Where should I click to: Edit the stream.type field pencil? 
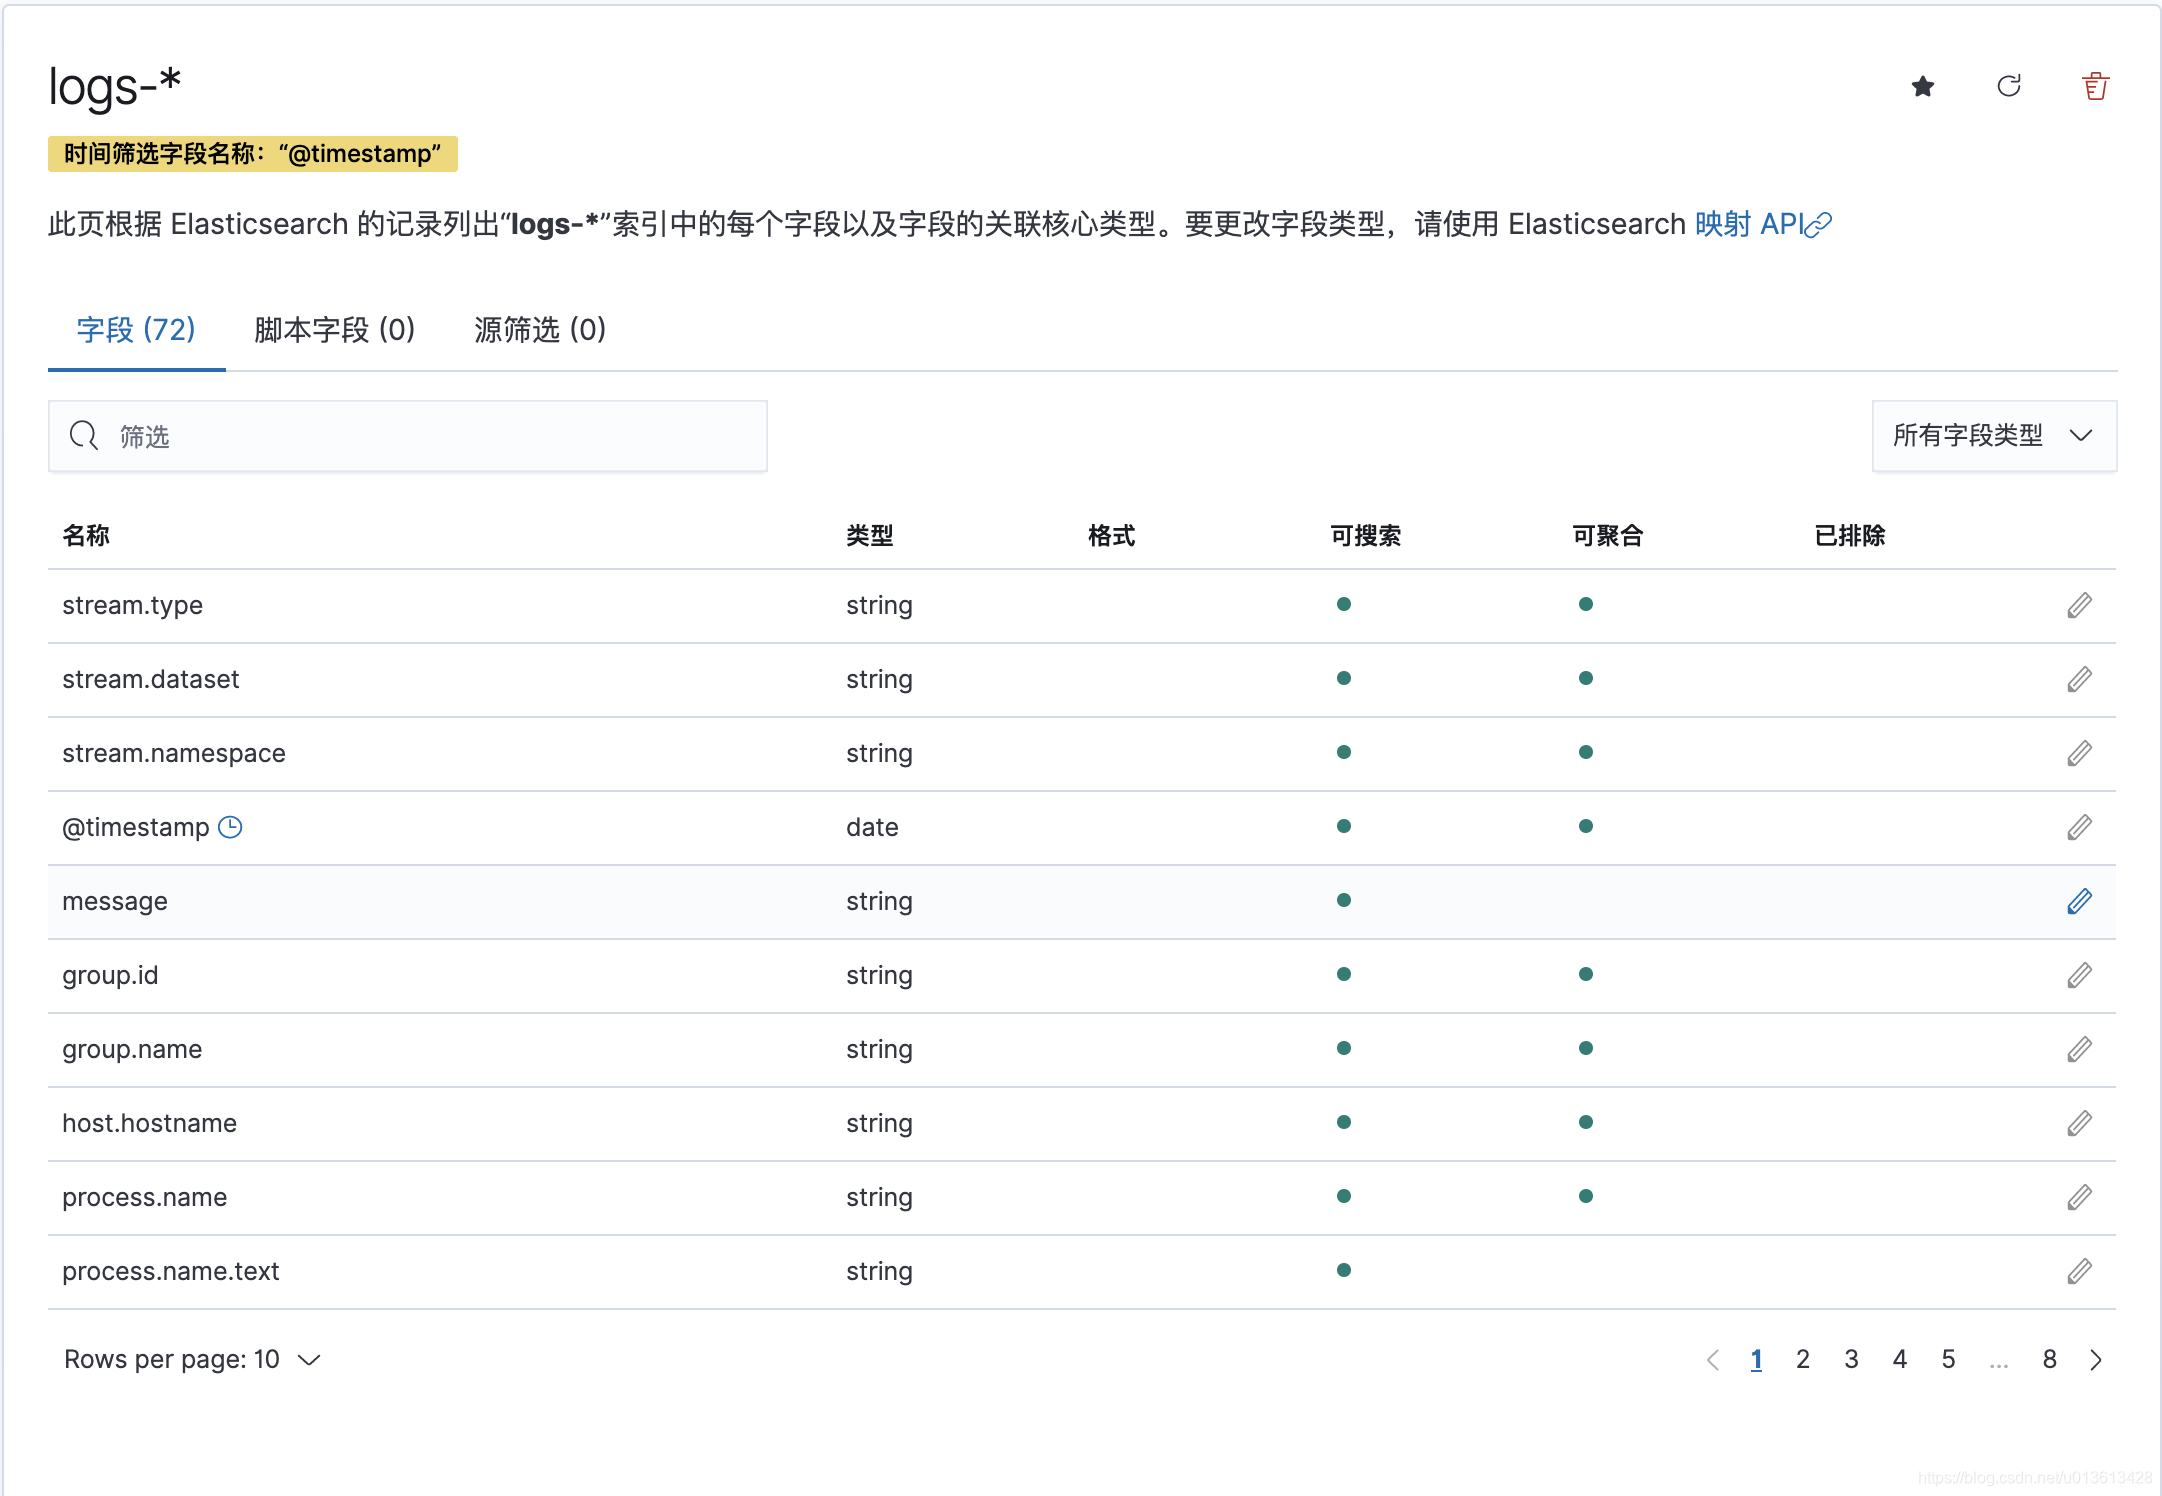2079,605
